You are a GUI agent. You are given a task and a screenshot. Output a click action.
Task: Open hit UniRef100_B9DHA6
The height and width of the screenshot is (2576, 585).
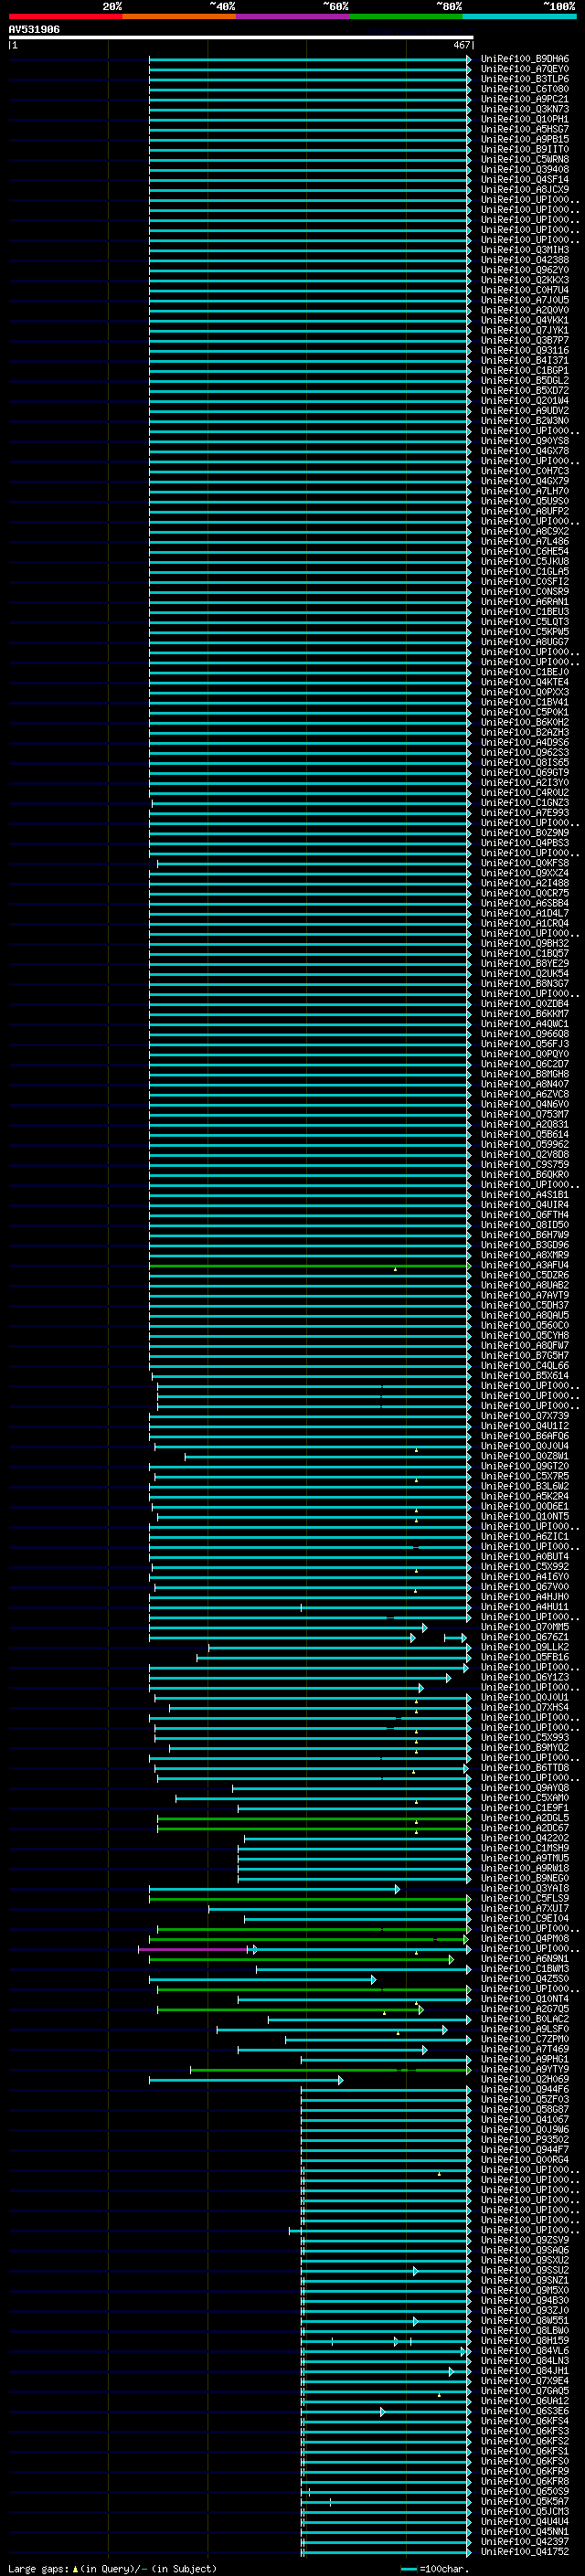(x=524, y=59)
